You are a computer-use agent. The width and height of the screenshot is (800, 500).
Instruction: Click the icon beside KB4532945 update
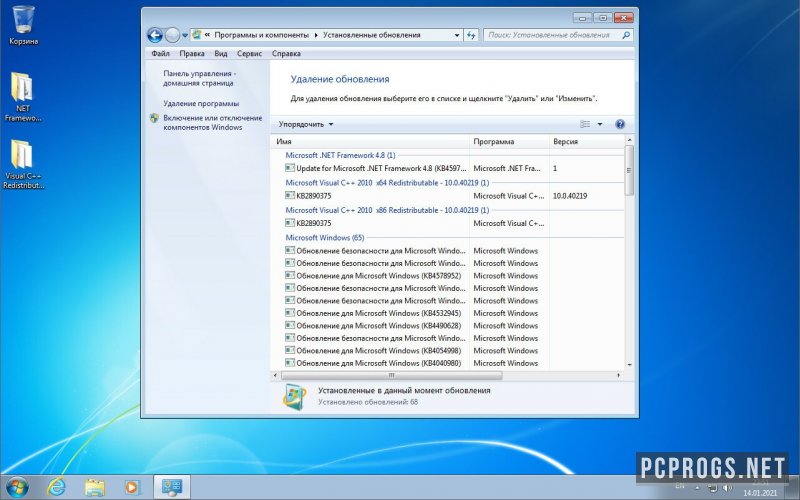coord(290,312)
